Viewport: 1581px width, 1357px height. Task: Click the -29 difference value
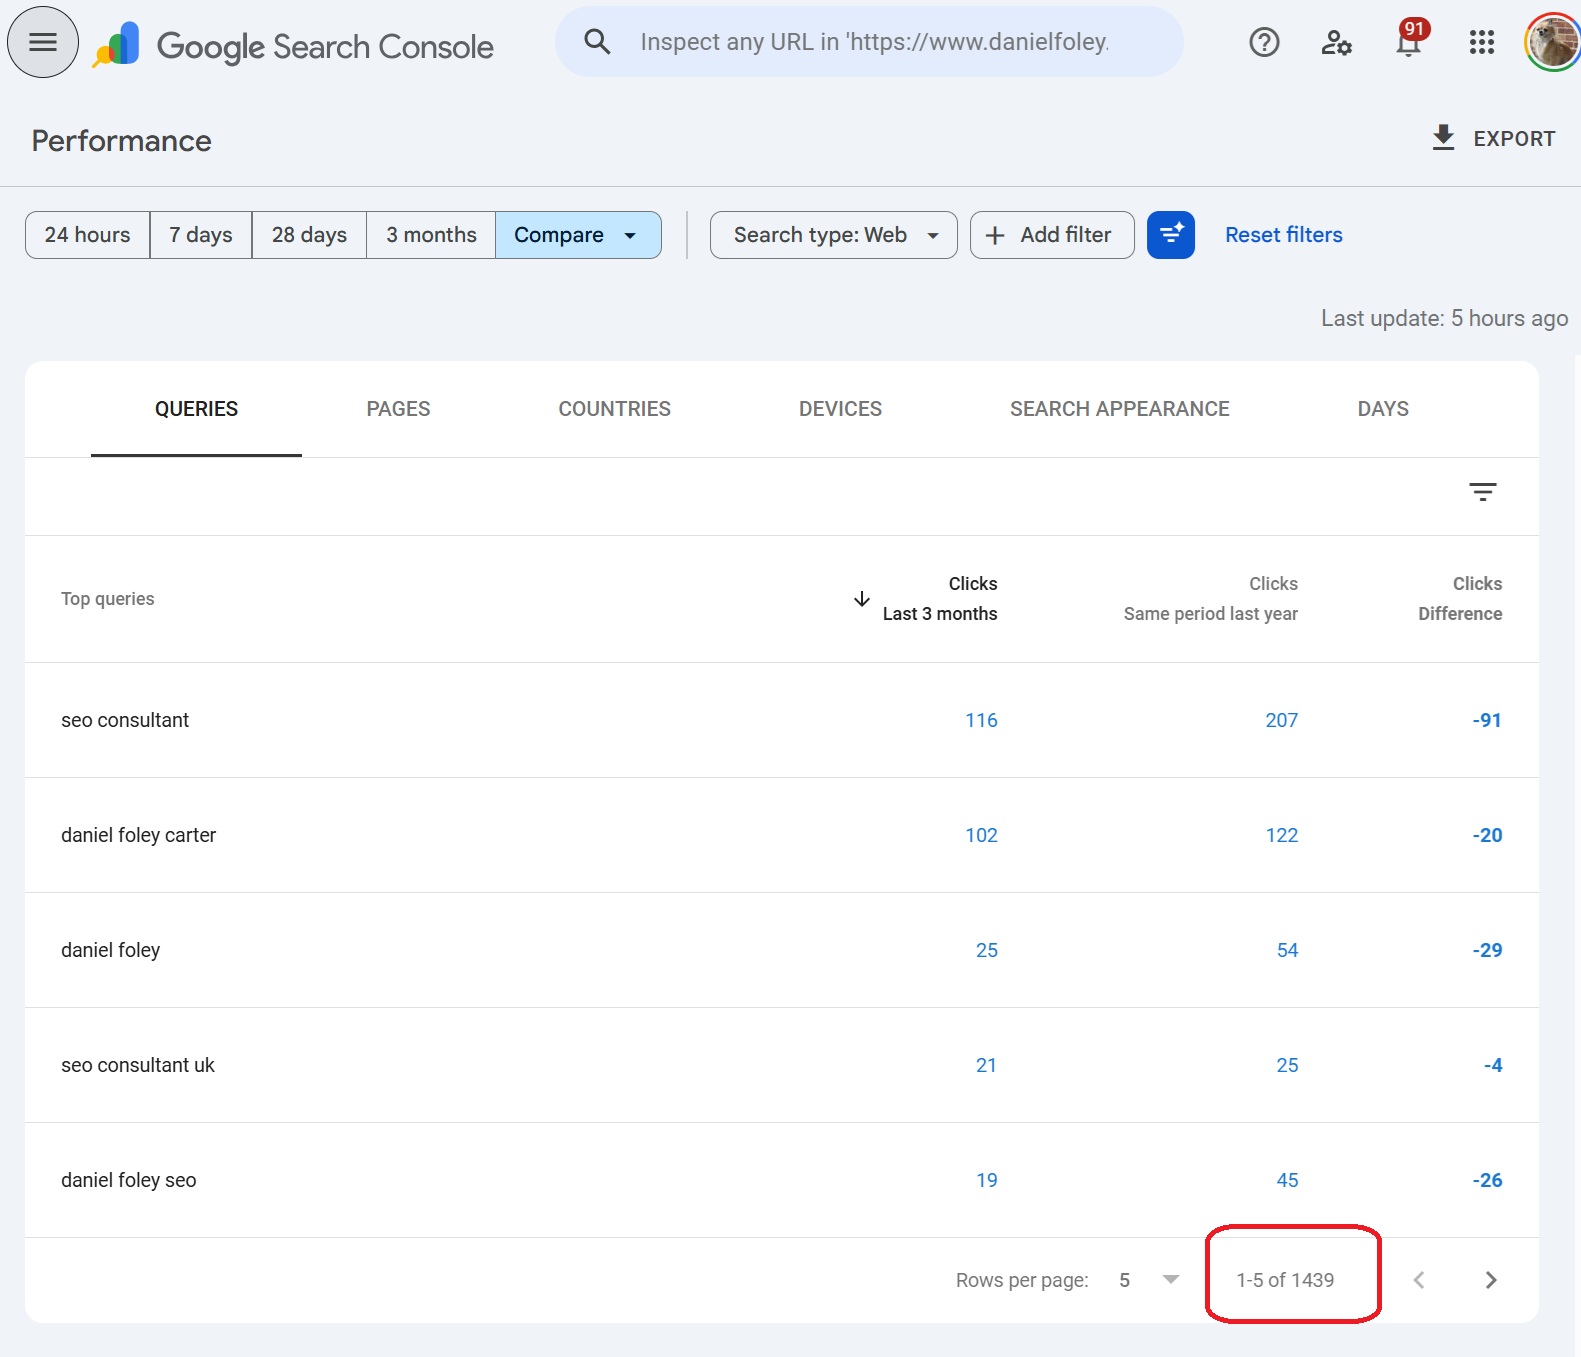pos(1487,950)
